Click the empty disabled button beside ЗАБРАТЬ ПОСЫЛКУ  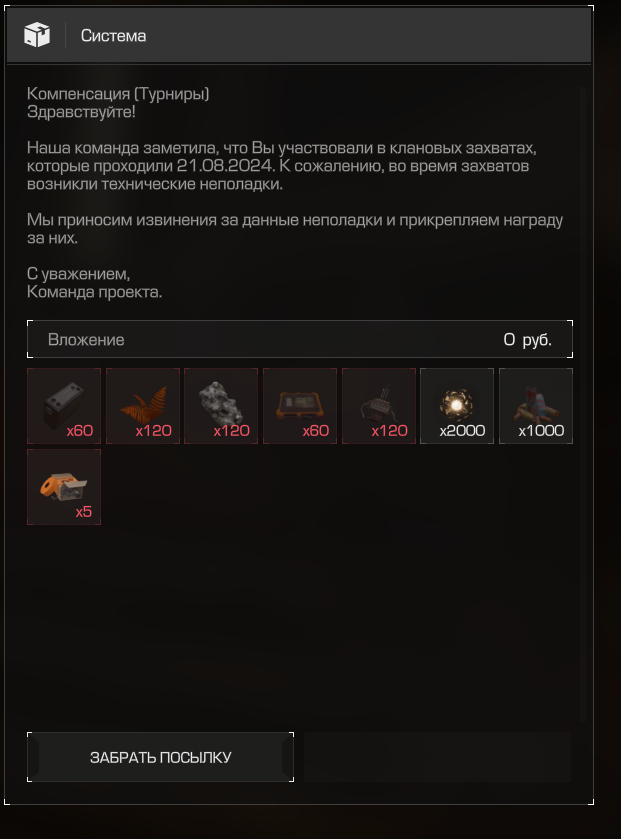click(438, 757)
